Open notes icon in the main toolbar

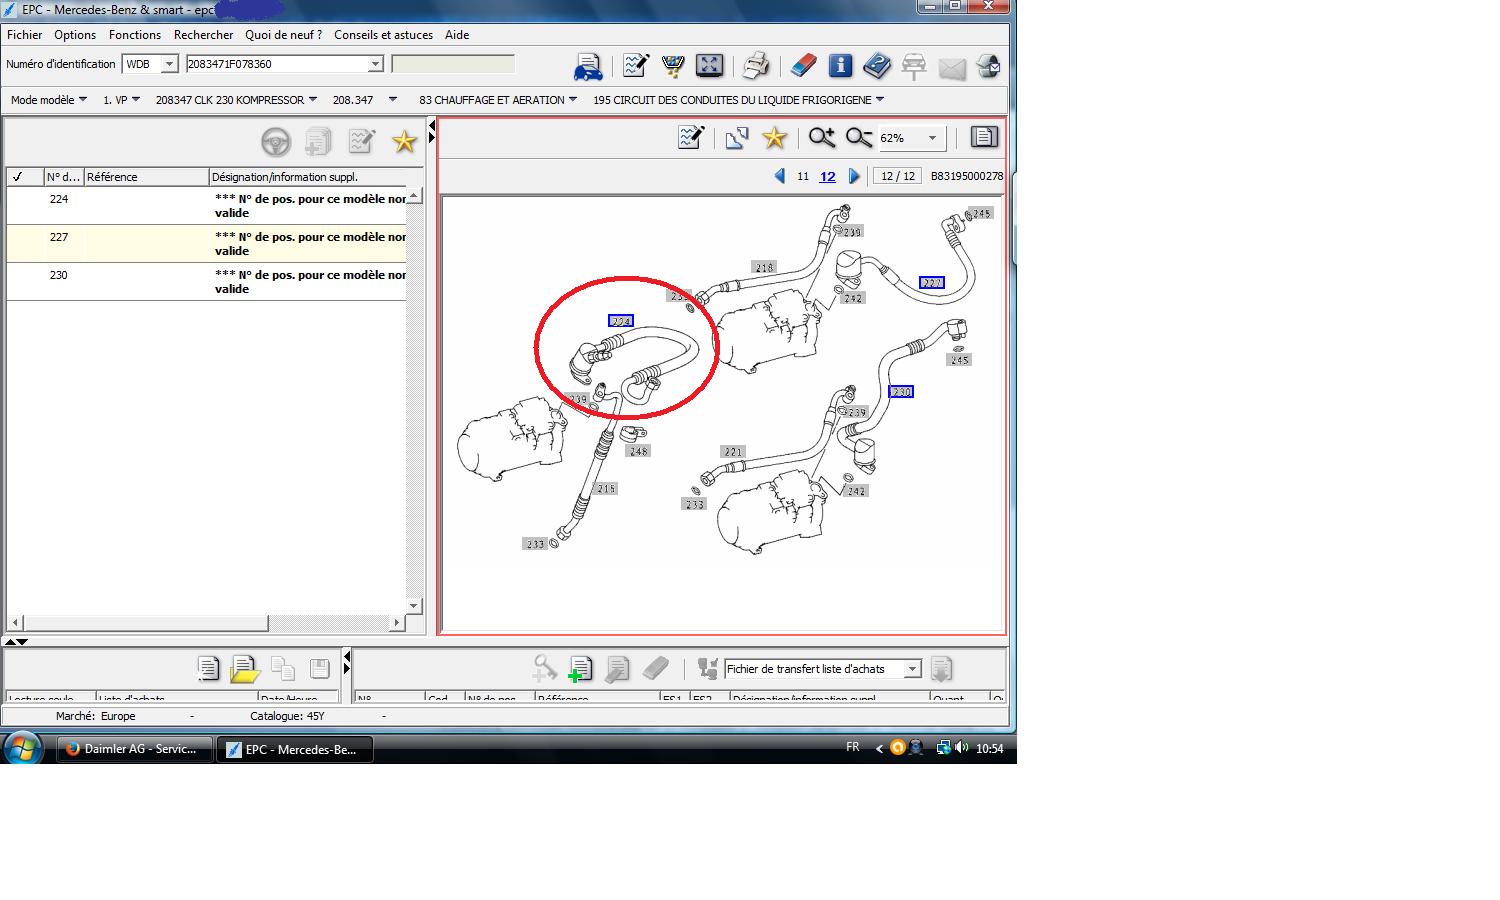(x=635, y=66)
